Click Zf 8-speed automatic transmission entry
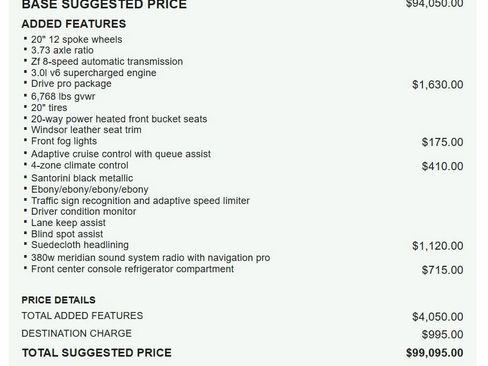 (107, 62)
